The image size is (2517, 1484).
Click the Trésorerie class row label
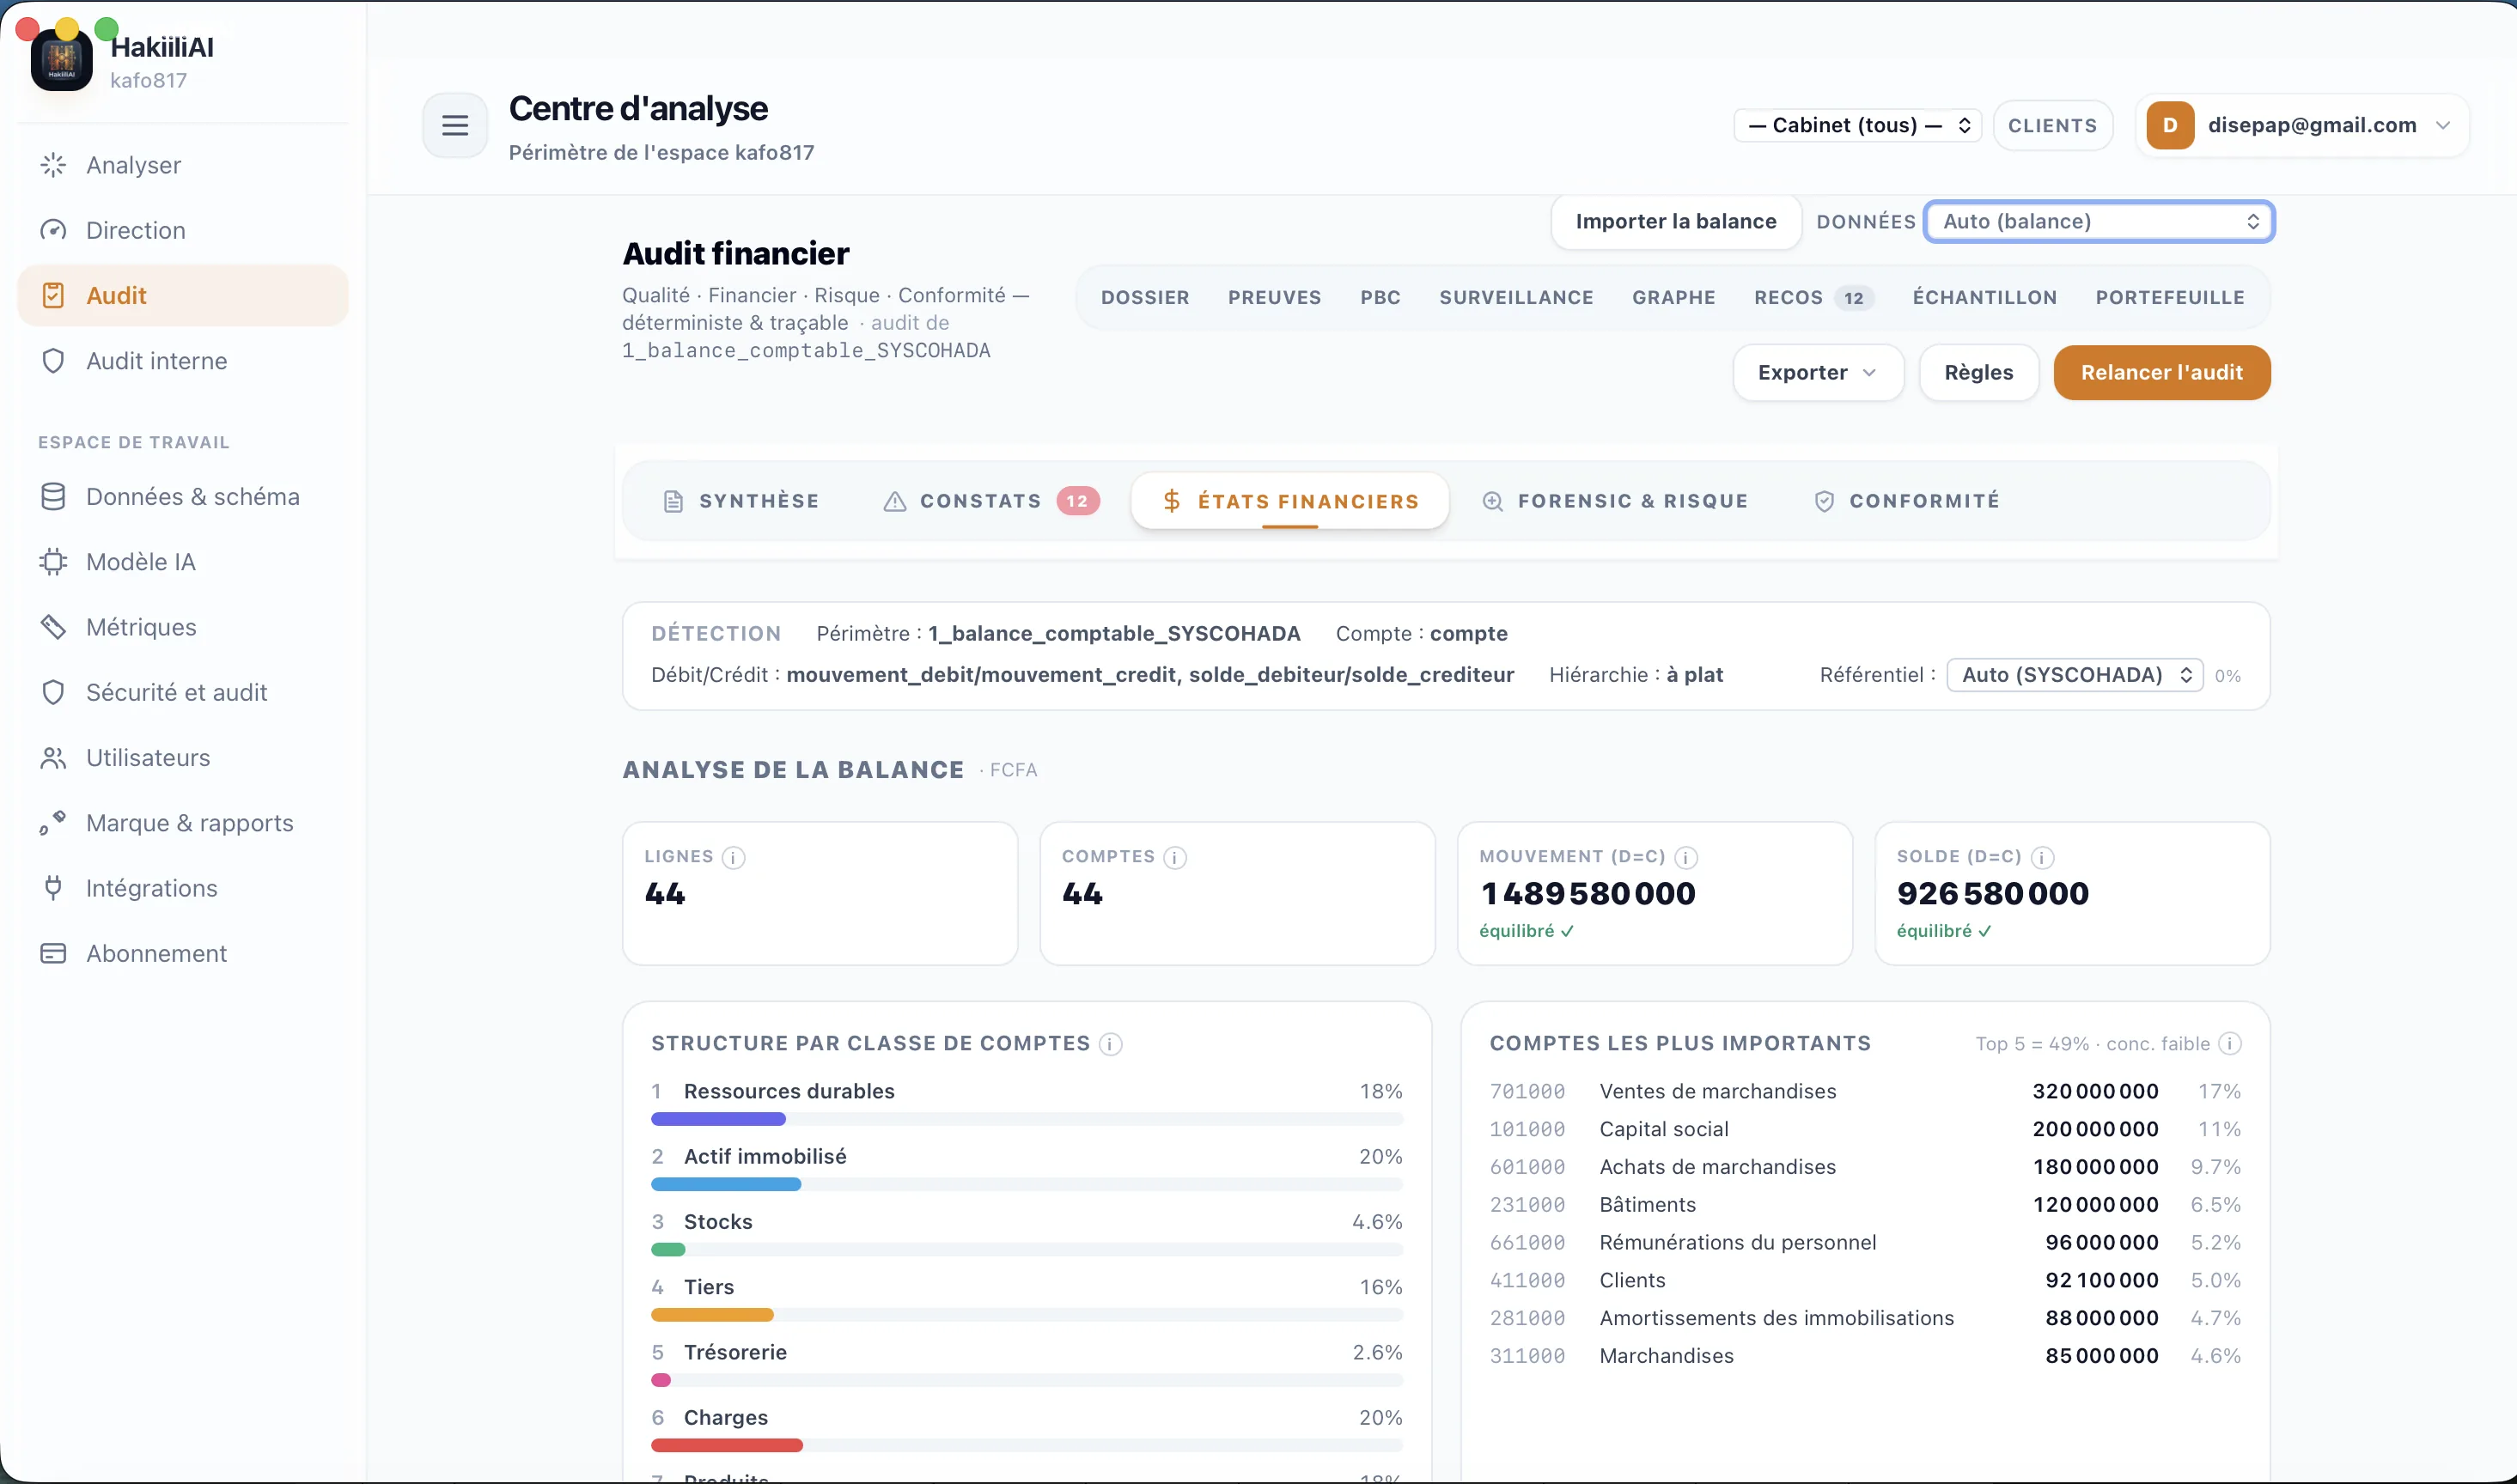coord(735,1352)
